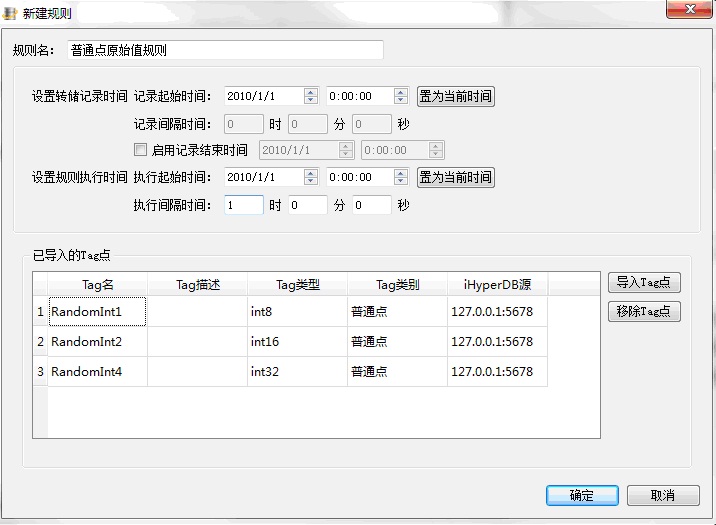The height and width of the screenshot is (525, 716).
Task: Click the Tag描述 column header
Action: (x=197, y=284)
